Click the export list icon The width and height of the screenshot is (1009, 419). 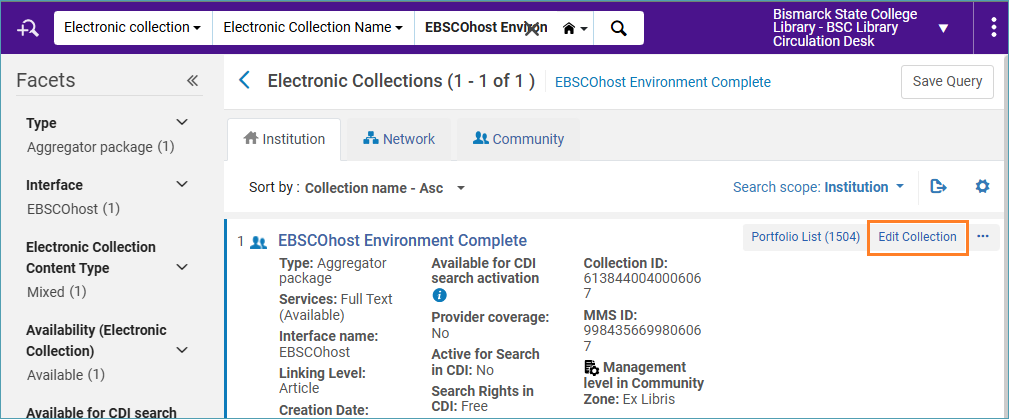pyautogui.click(x=939, y=187)
